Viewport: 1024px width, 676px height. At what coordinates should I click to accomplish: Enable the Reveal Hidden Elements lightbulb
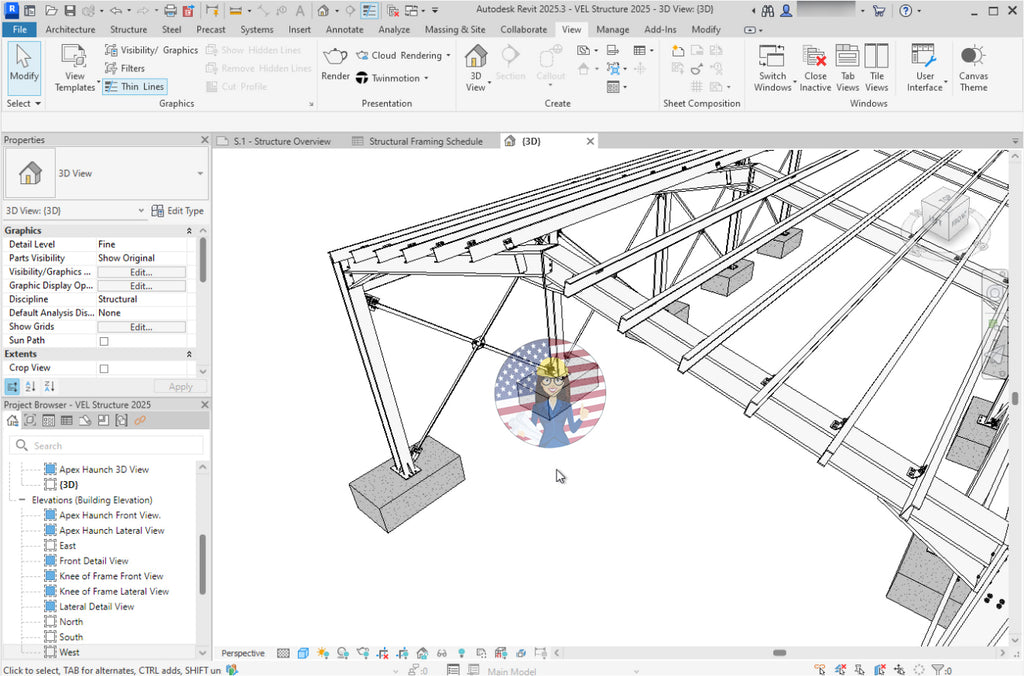(x=462, y=653)
